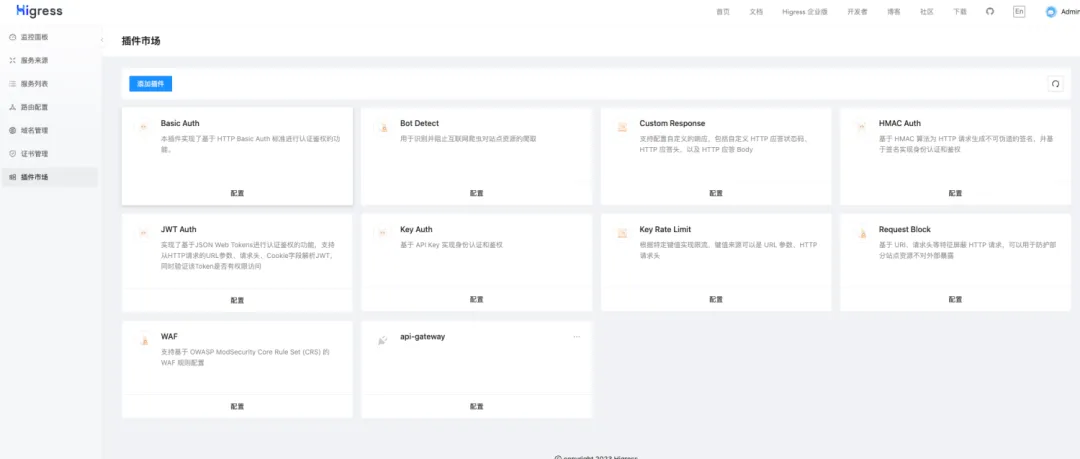
Task: Click the blue 添加插件 button
Action: tap(151, 84)
